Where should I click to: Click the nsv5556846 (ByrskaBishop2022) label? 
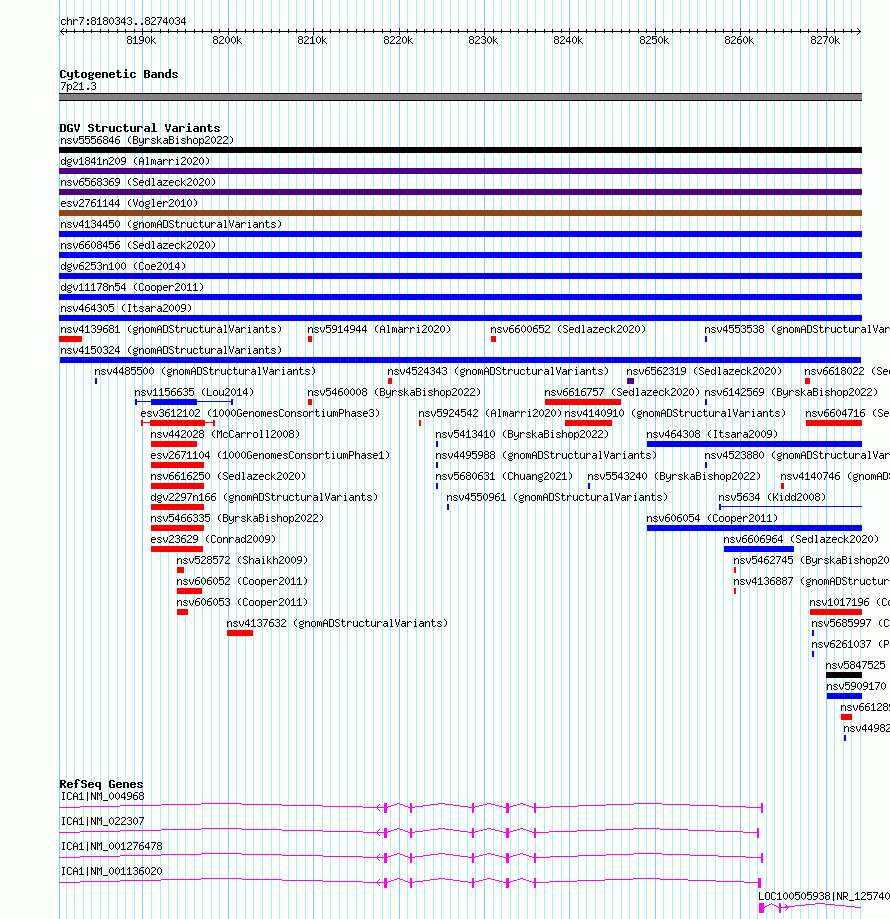[x=147, y=141]
